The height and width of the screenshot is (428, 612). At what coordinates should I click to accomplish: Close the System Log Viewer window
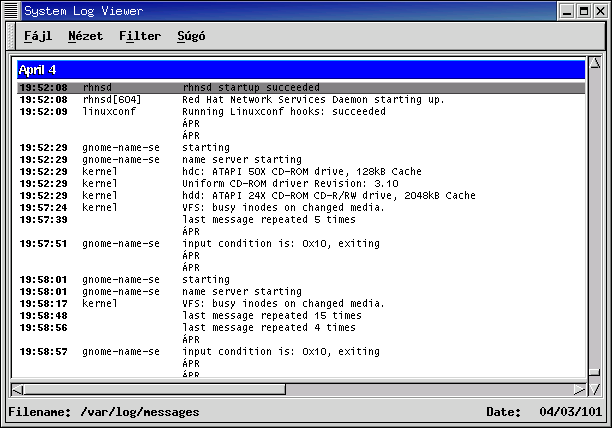point(600,11)
